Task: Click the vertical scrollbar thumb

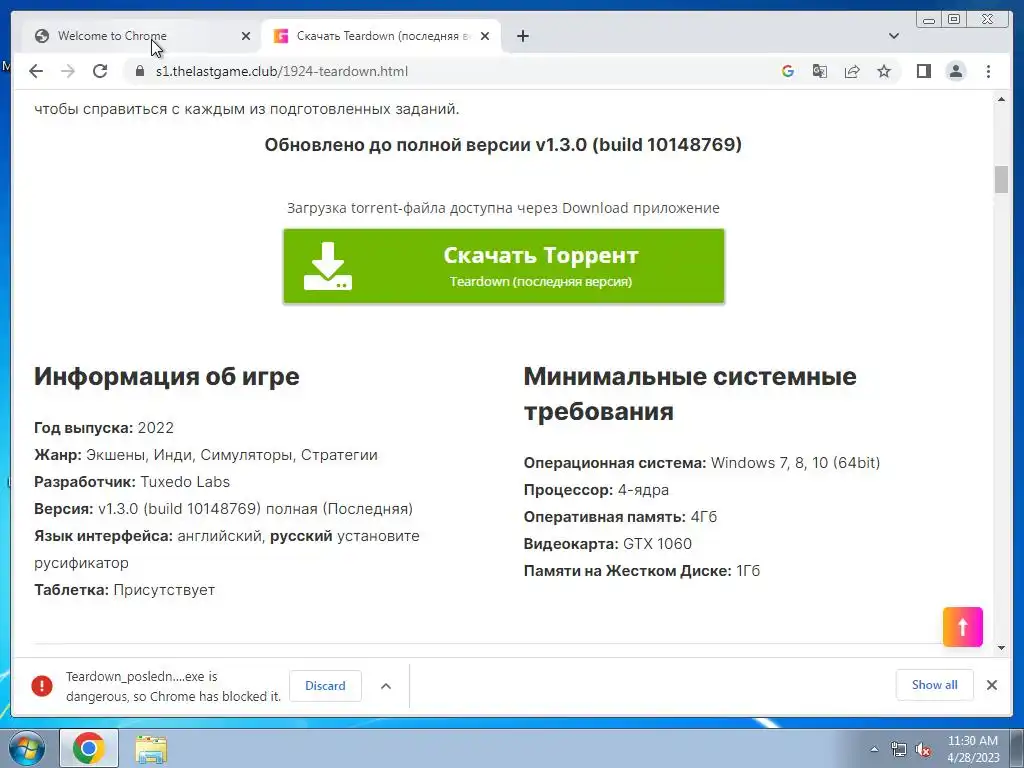Action: [x=1001, y=180]
